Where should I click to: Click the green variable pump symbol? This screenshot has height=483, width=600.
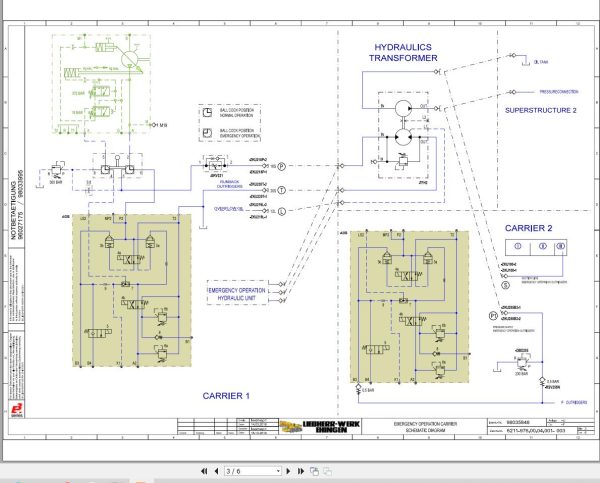click(x=129, y=59)
